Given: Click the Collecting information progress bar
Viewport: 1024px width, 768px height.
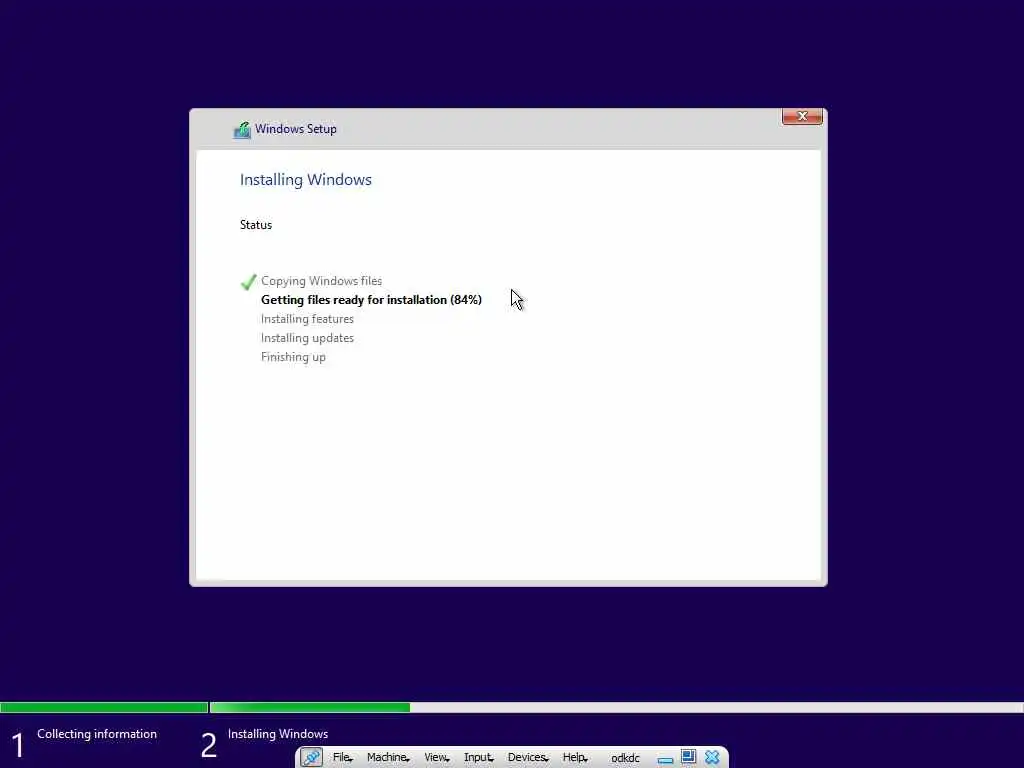Looking at the screenshot, I should (104, 707).
